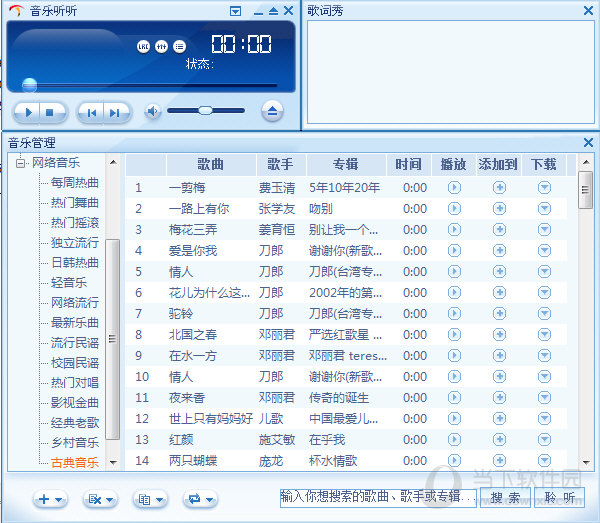600x523 pixels.
Task: Skip to the next track
Action: (116, 112)
